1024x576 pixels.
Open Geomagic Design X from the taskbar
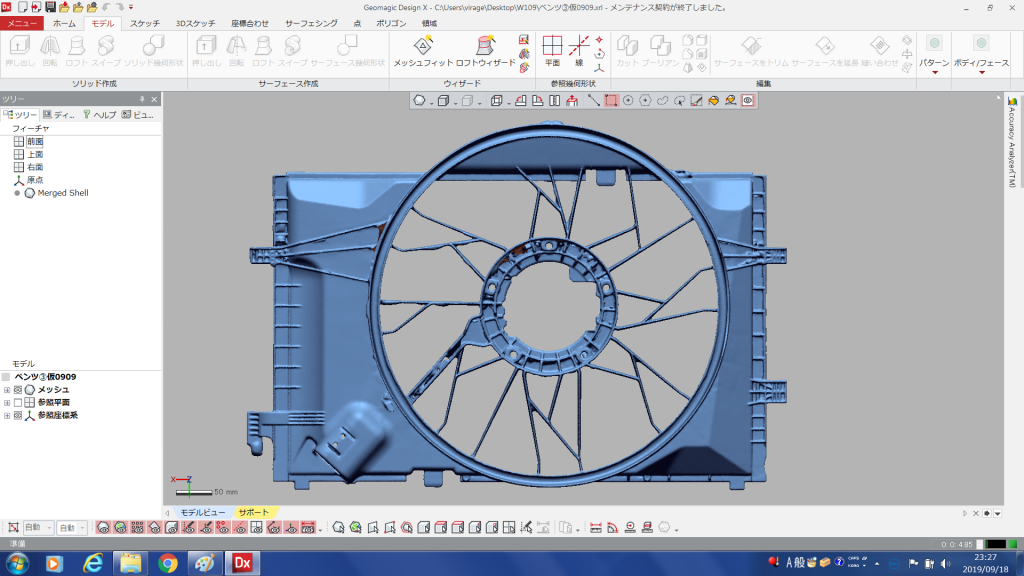point(241,563)
